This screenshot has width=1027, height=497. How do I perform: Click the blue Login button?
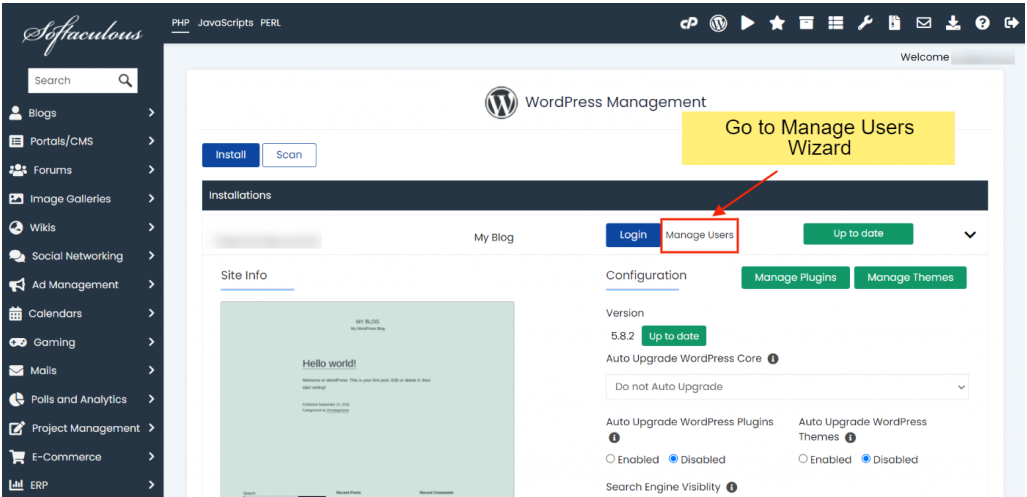(x=633, y=234)
